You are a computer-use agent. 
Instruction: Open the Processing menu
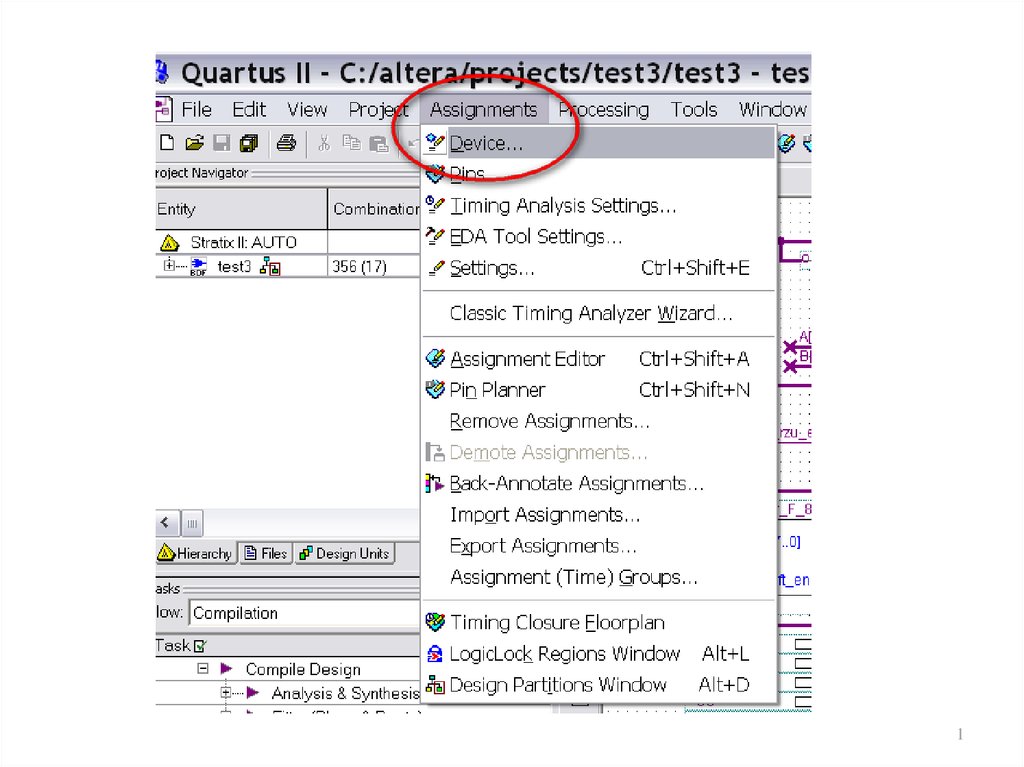[x=603, y=110]
